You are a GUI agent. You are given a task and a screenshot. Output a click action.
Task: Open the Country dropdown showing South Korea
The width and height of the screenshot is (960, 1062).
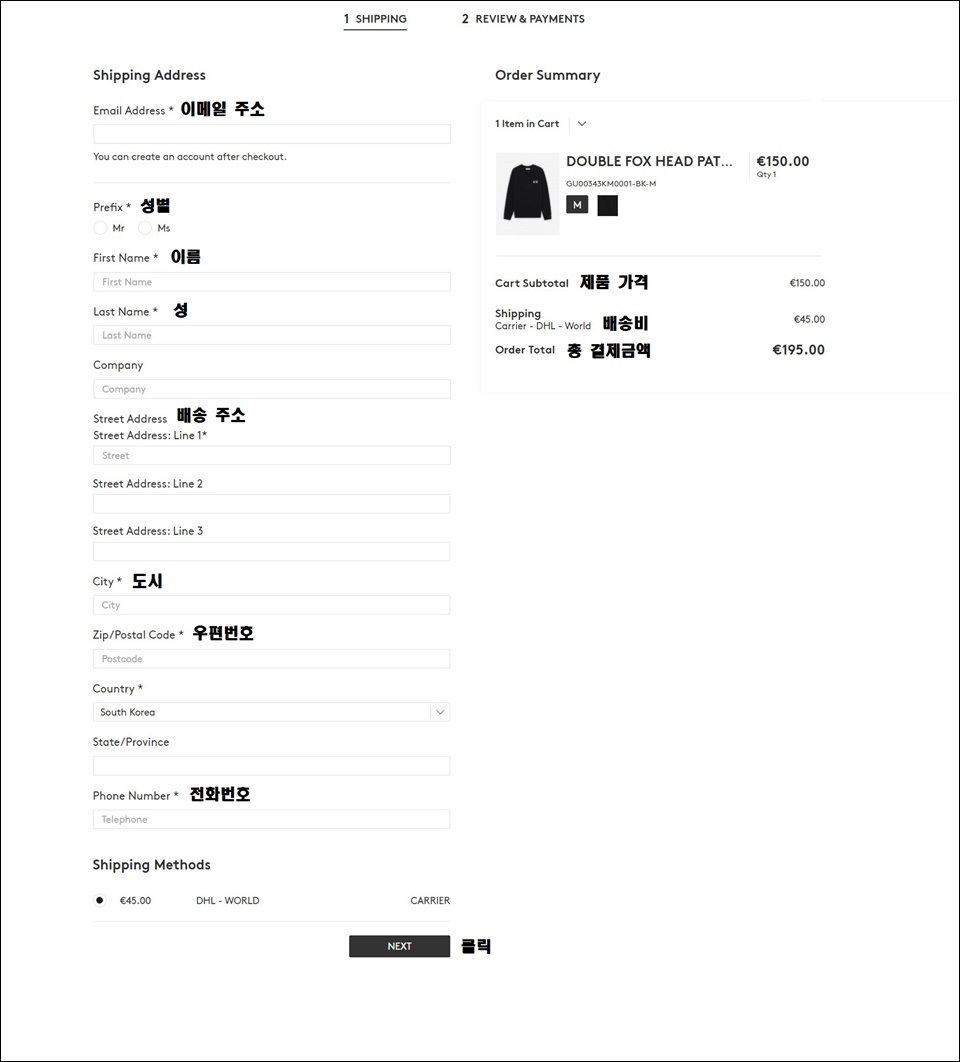pyautogui.click(x=272, y=712)
